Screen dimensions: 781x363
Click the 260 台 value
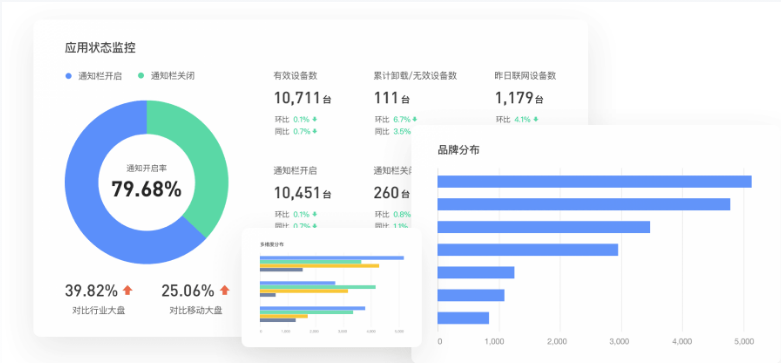(391, 193)
